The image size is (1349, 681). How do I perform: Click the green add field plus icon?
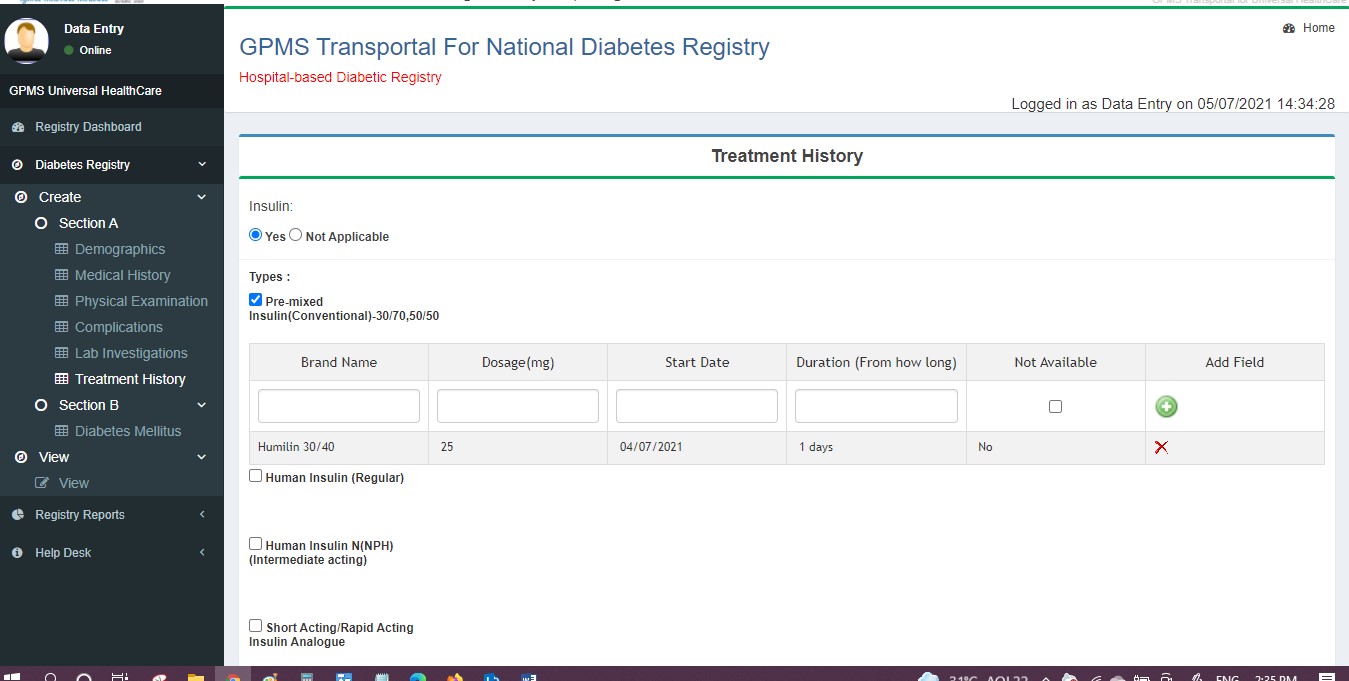click(1166, 406)
